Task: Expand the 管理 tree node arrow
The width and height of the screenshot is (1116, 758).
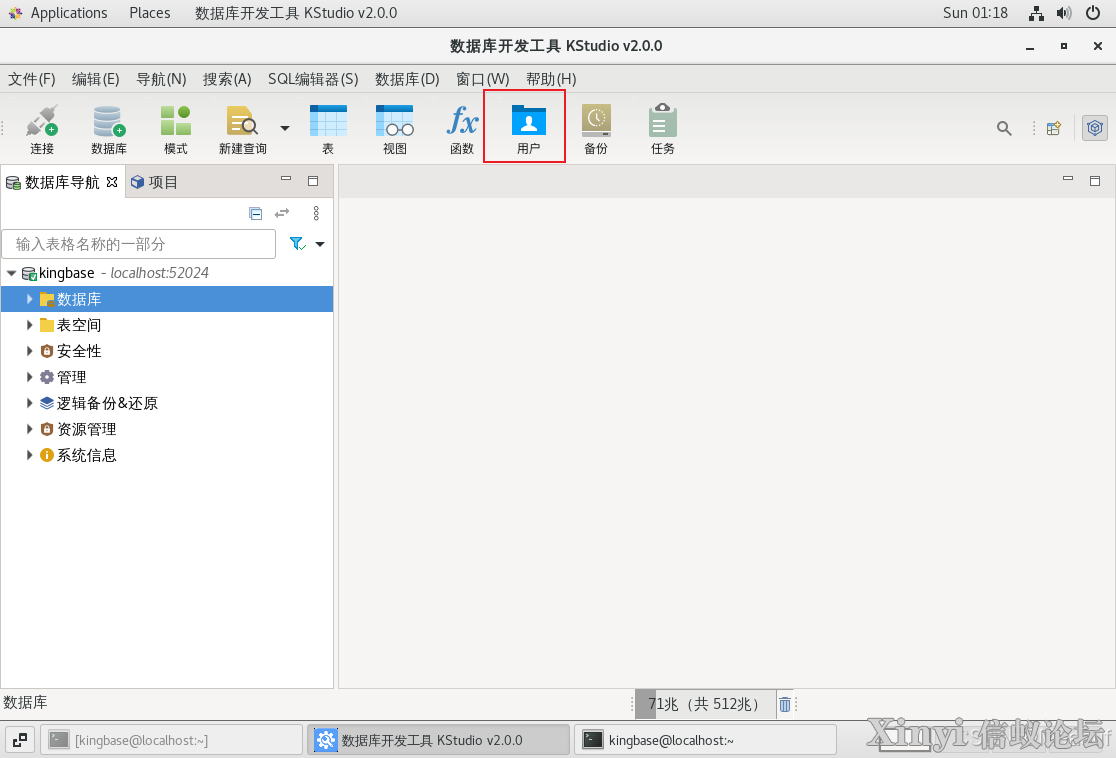Action: (x=29, y=377)
